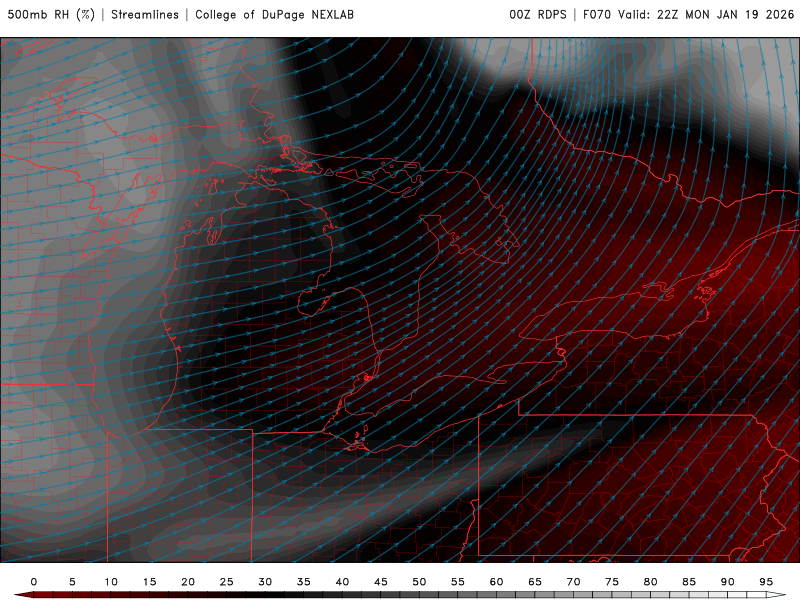
Task: Click the 95 label on the color scale
Action: coord(766,582)
